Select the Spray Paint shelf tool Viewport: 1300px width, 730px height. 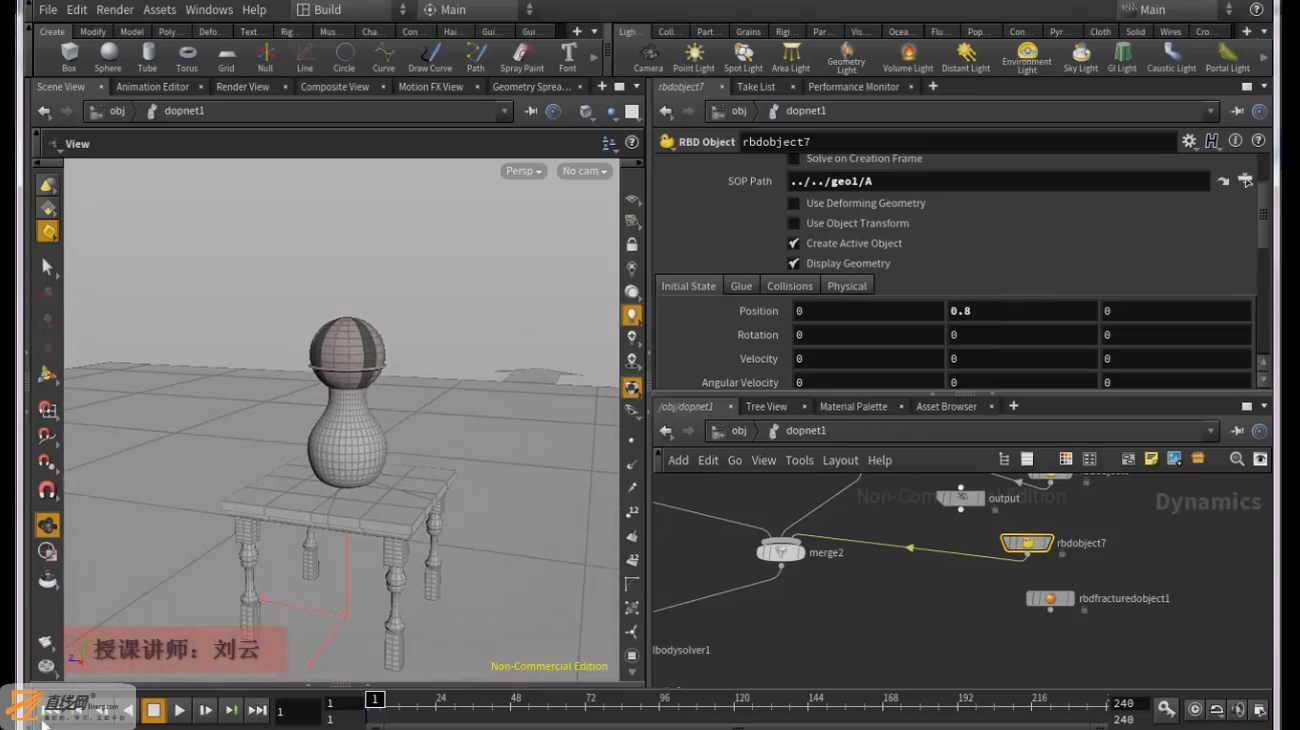(x=522, y=57)
